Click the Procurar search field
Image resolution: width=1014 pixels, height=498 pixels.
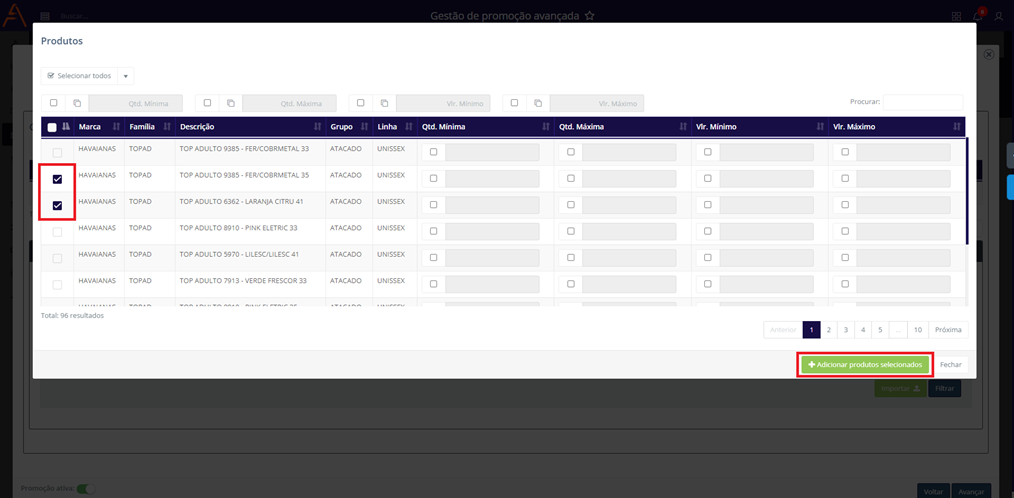[922, 102]
